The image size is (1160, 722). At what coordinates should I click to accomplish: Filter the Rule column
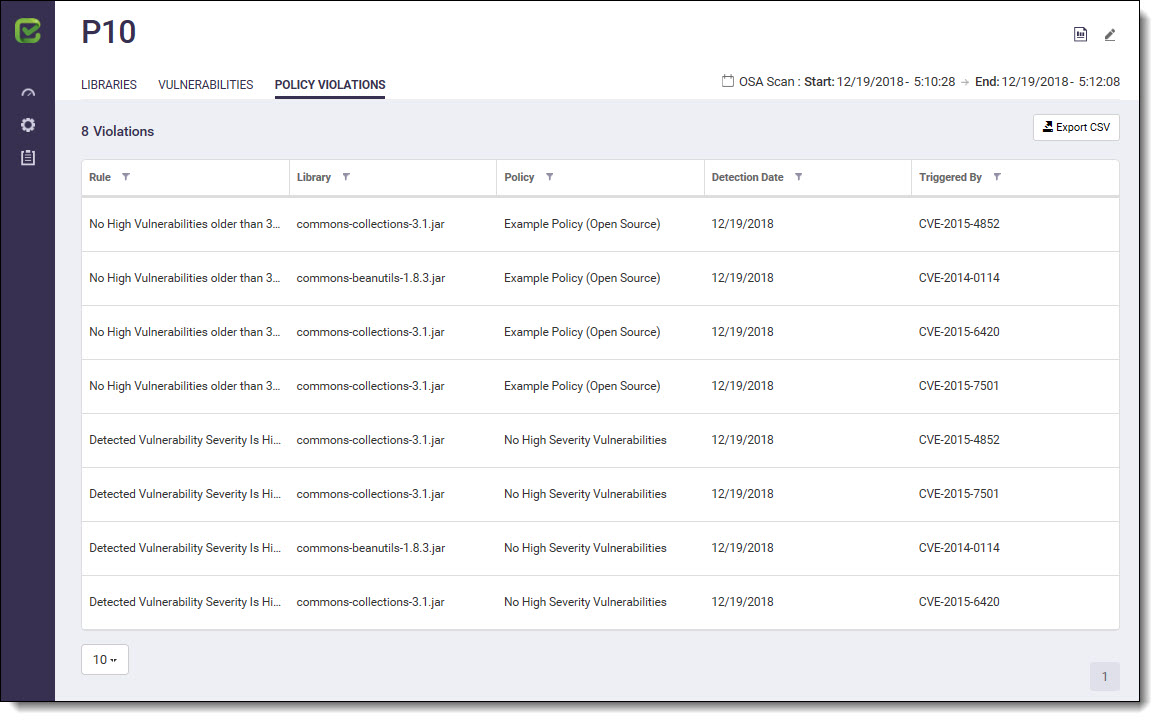[x=126, y=177]
